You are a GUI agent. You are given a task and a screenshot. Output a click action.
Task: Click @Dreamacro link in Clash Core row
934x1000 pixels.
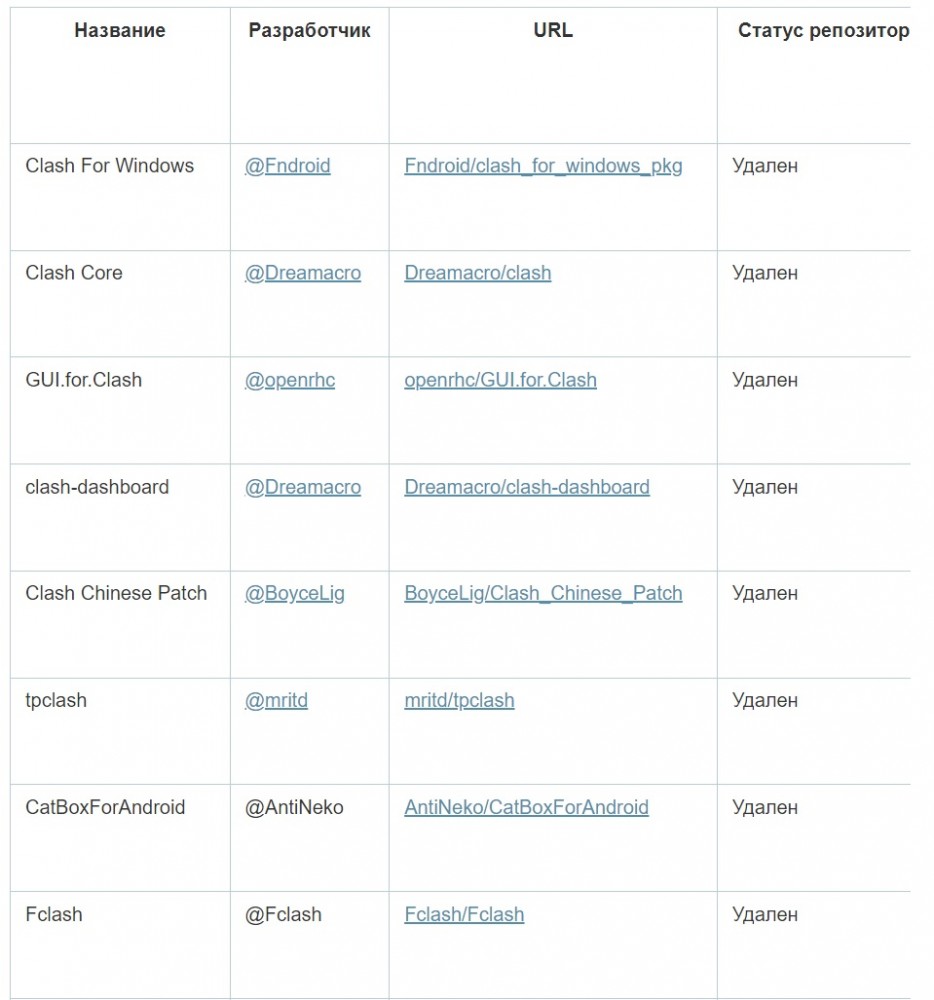point(302,273)
